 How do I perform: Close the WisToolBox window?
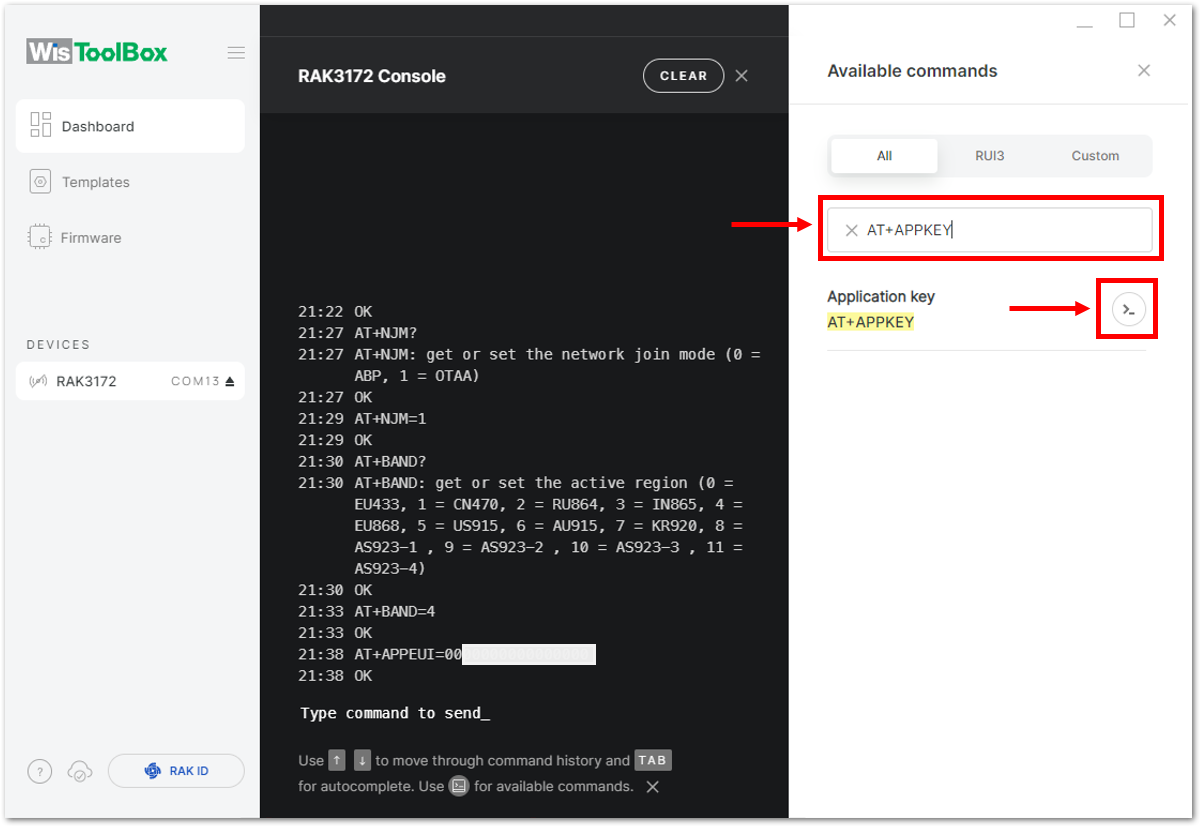pyautogui.click(x=1169, y=20)
